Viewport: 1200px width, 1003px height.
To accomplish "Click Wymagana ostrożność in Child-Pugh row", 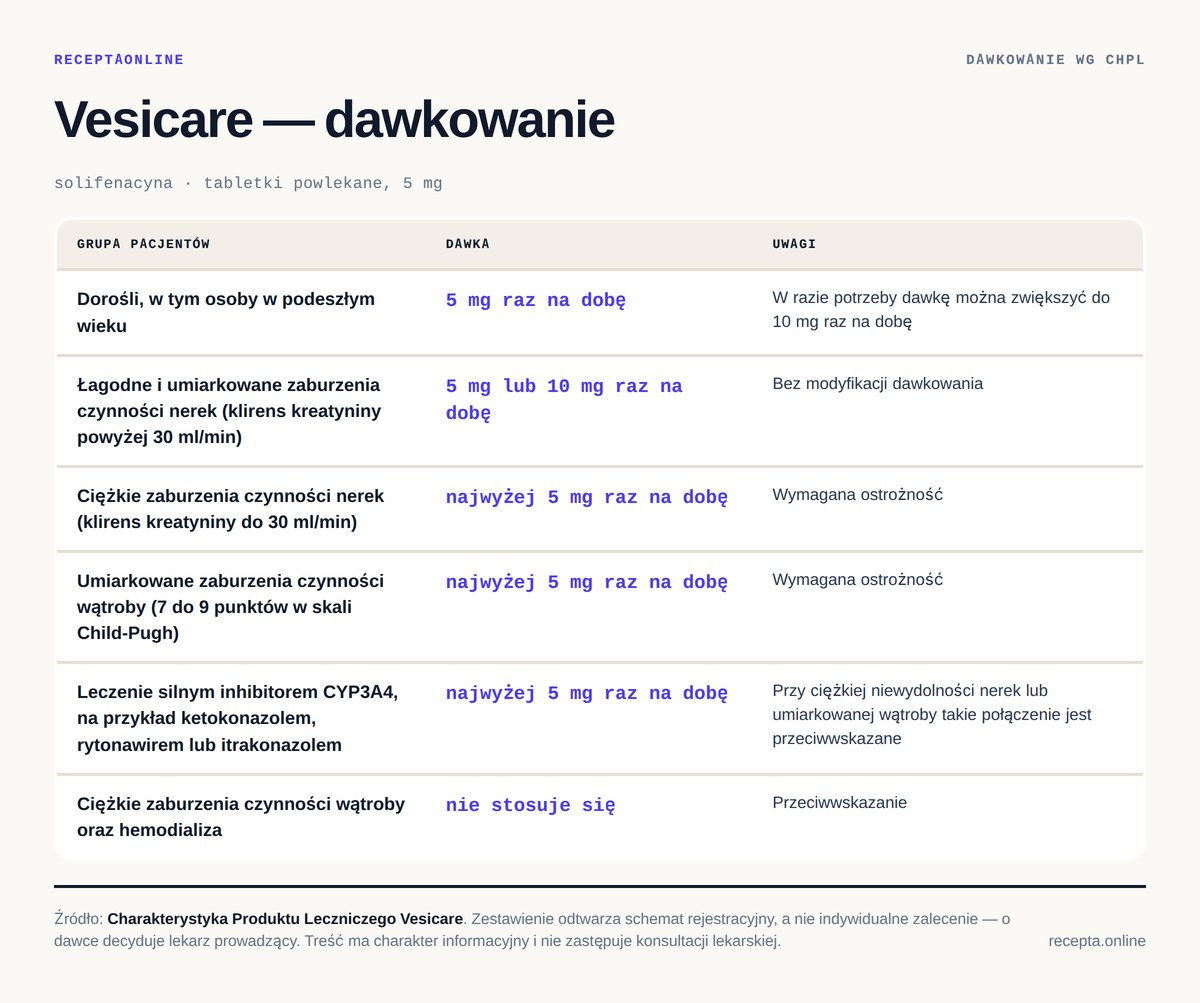I will coord(857,580).
